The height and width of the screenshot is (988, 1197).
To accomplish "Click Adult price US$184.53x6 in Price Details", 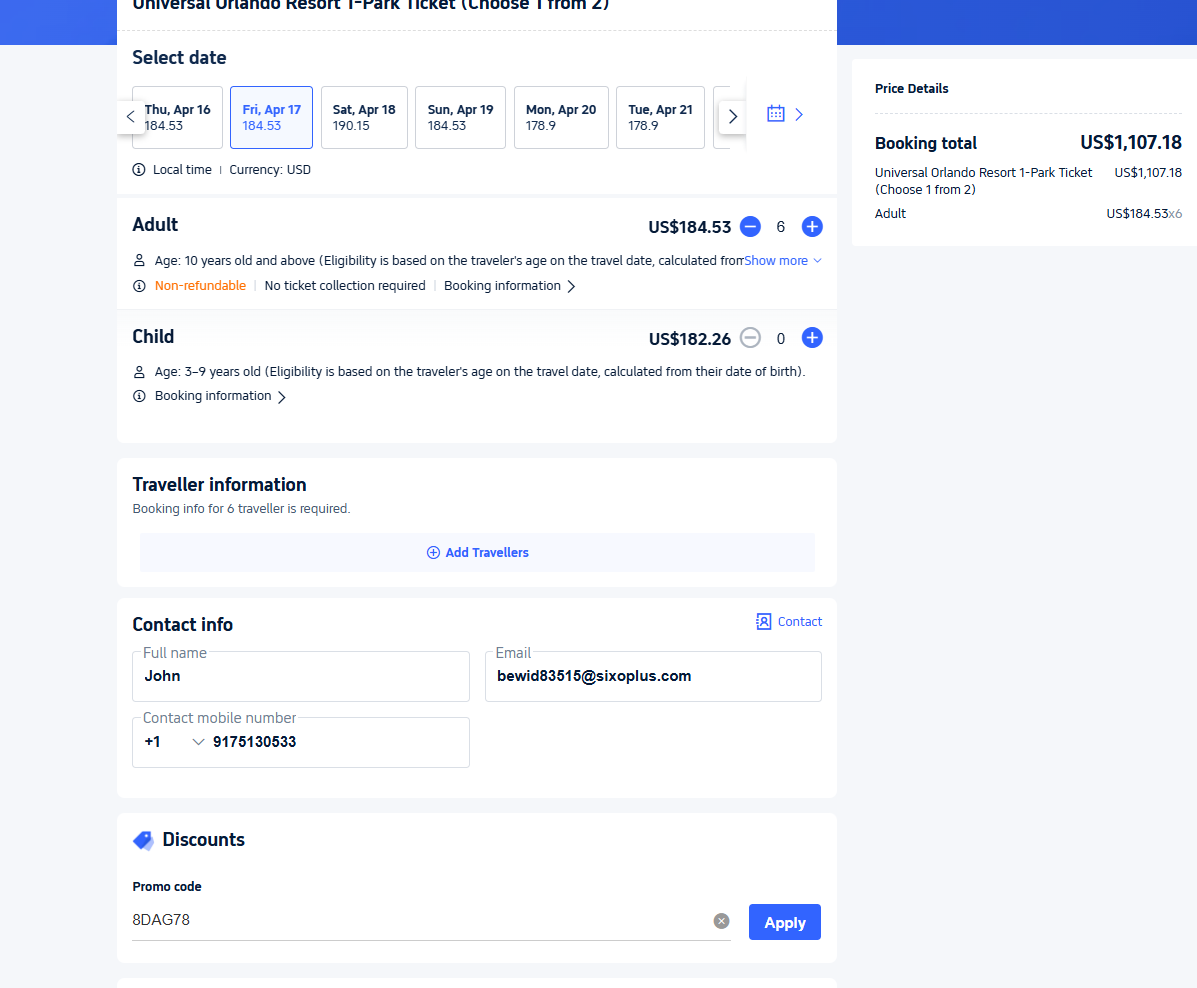I will coord(1144,214).
